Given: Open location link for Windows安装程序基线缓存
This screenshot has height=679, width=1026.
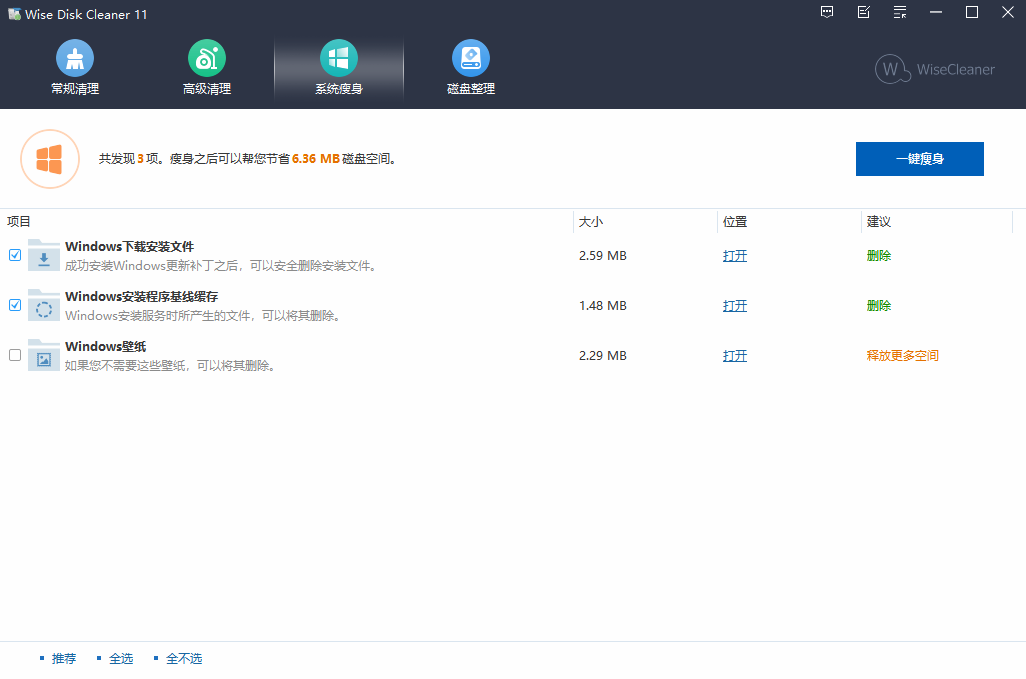Looking at the screenshot, I should click(x=735, y=305).
